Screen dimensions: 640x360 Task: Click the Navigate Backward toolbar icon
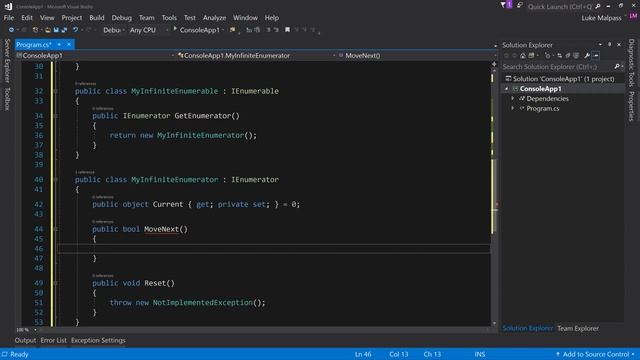click(11, 30)
